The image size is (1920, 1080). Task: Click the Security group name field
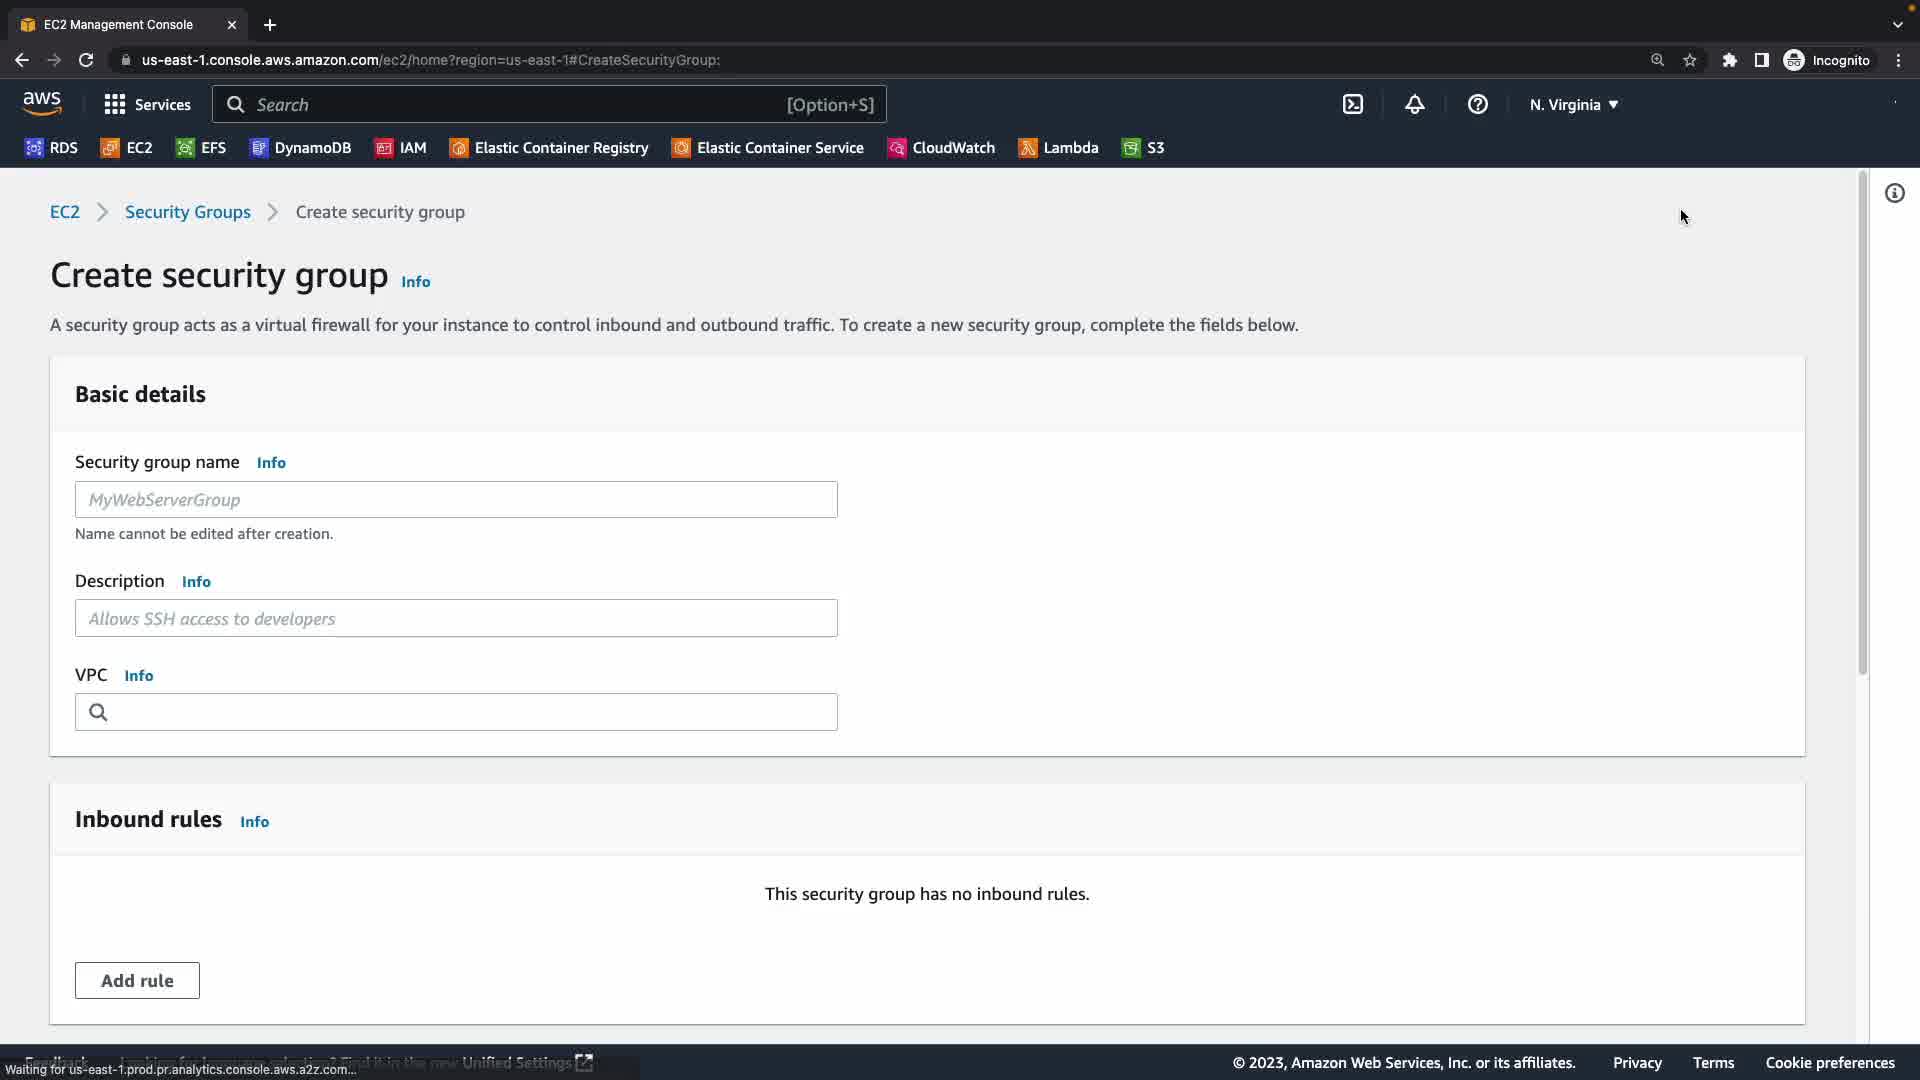456,499
